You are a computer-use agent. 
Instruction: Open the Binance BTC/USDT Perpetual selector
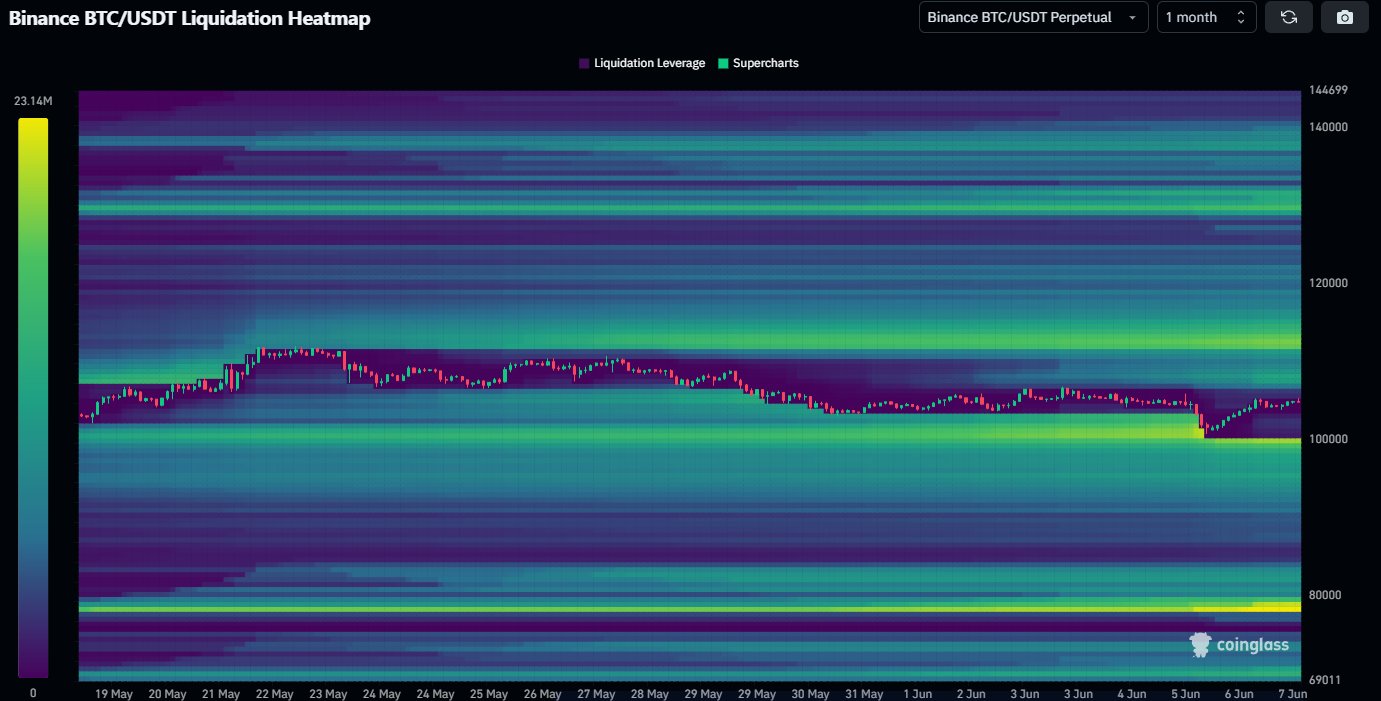click(1033, 17)
